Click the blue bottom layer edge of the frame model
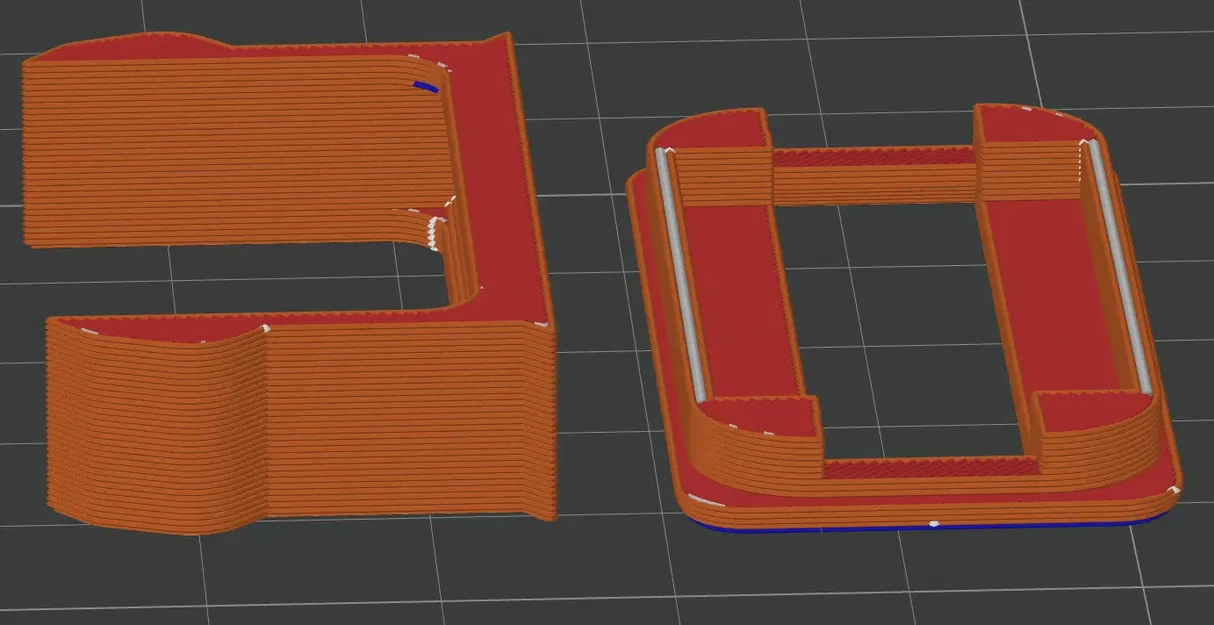 (935, 525)
